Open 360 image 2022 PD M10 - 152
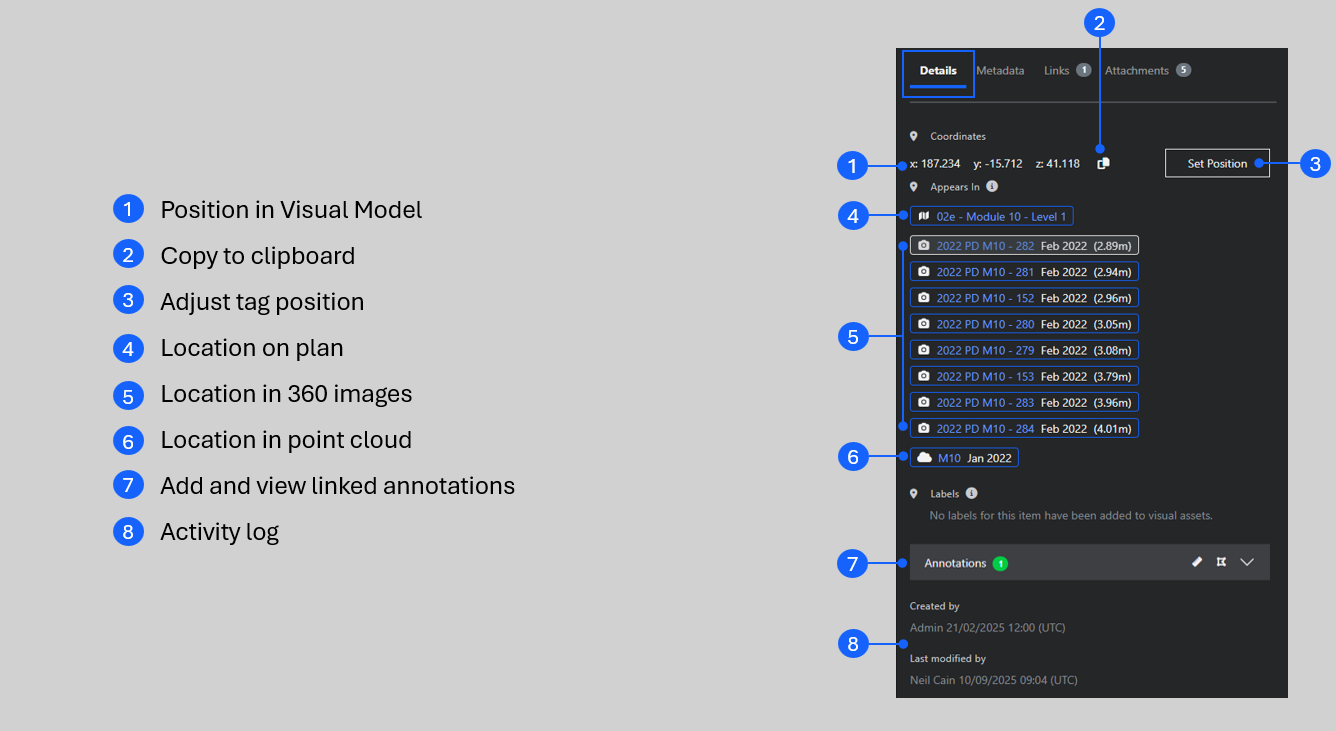The height and width of the screenshot is (731, 1336). (1024, 297)
